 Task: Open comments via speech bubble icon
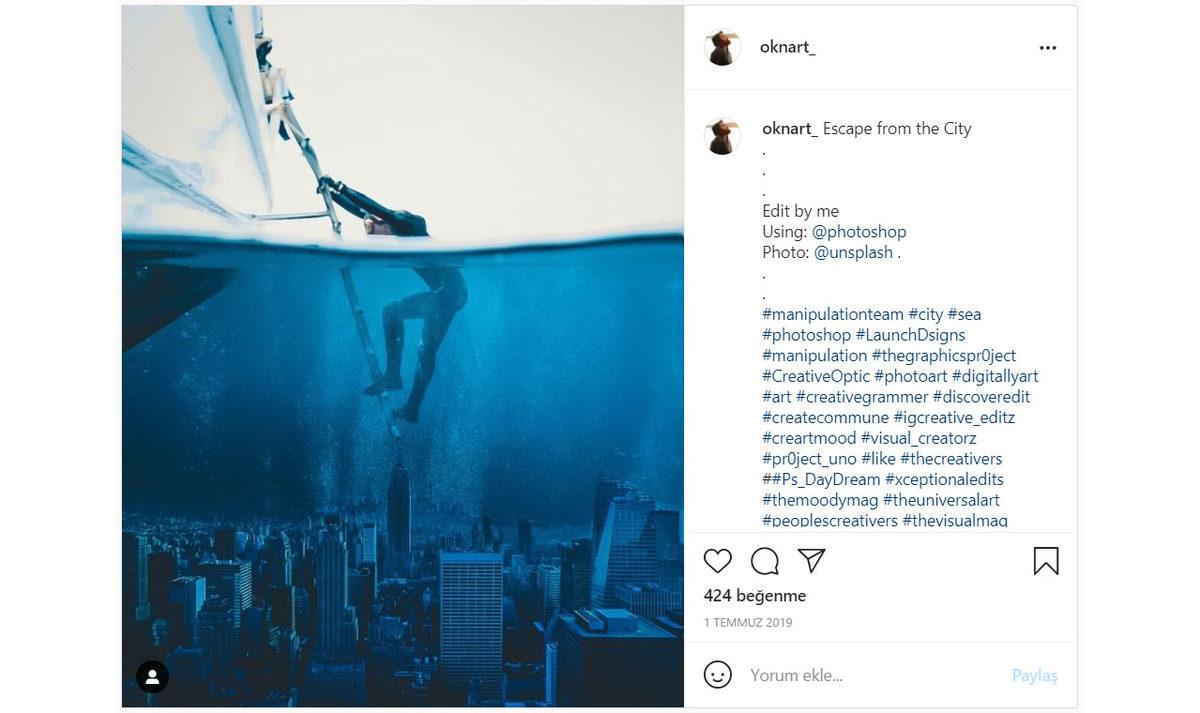tap(765, 561)
